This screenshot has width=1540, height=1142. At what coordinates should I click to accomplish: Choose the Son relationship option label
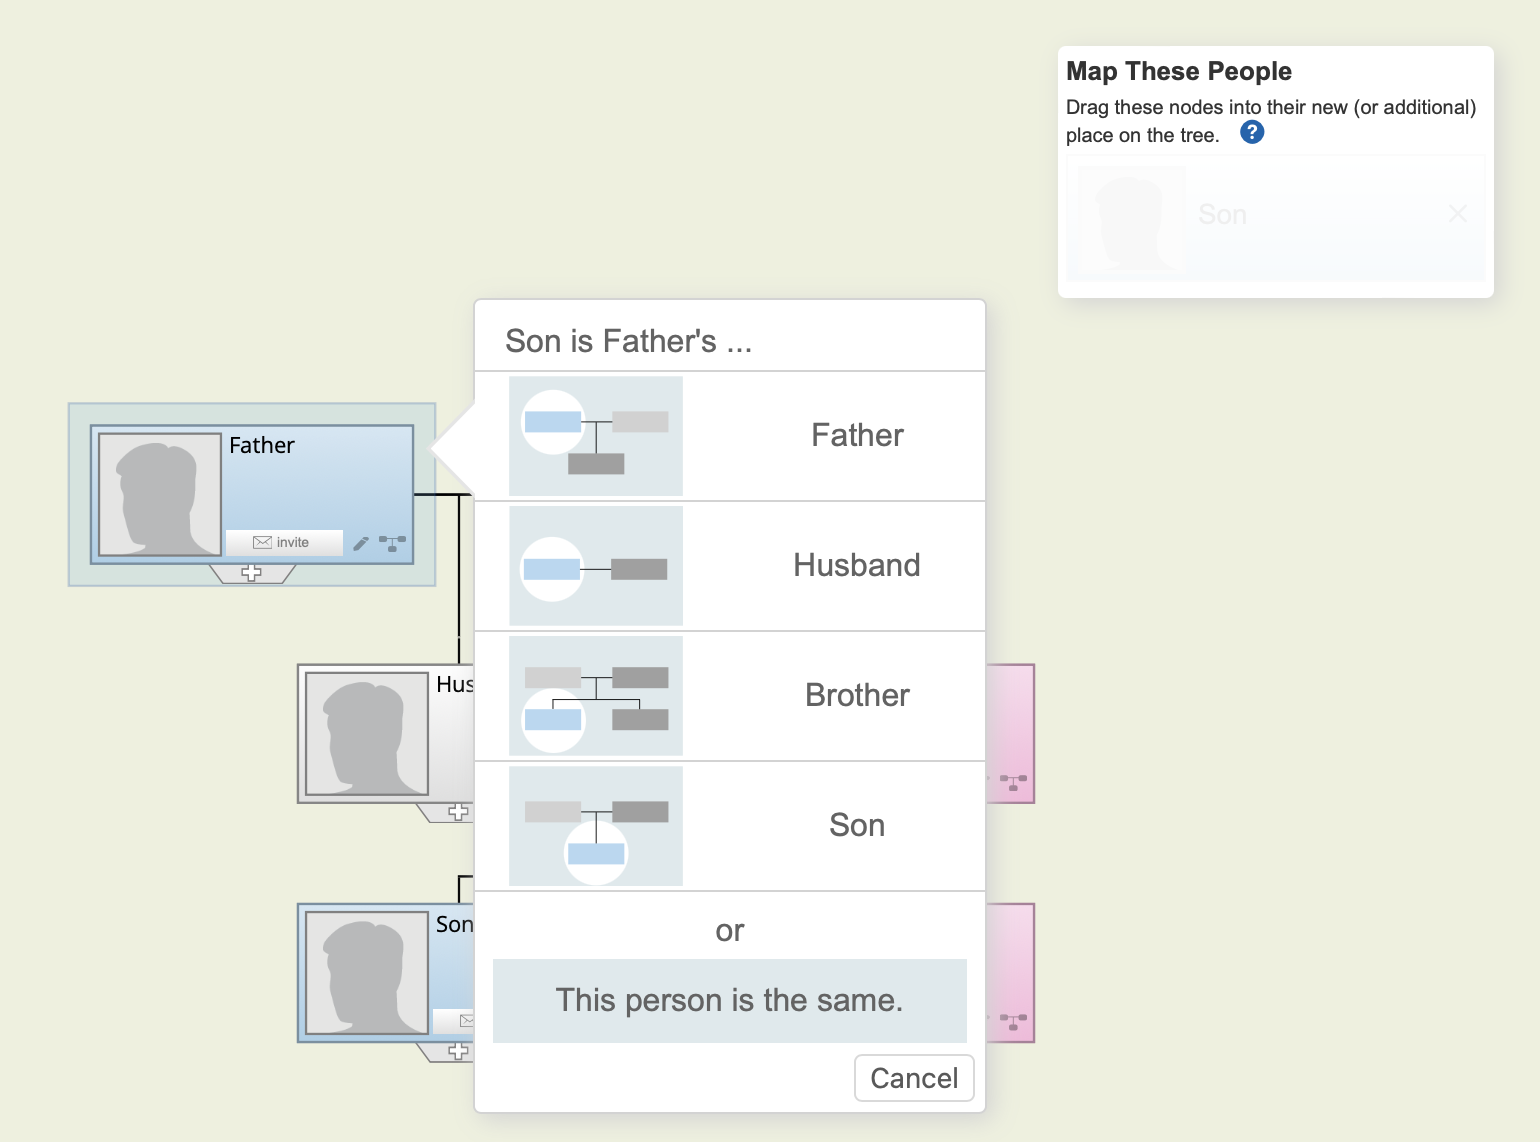[x=856, y=826]
